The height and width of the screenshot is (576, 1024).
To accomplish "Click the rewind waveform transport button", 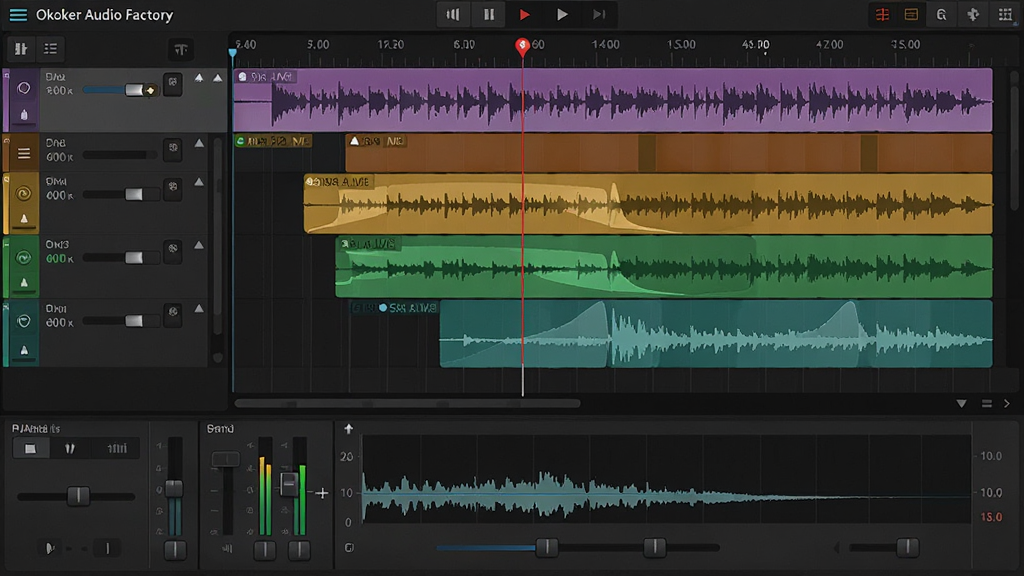I will pyautogui.click(x=453, y=14).
